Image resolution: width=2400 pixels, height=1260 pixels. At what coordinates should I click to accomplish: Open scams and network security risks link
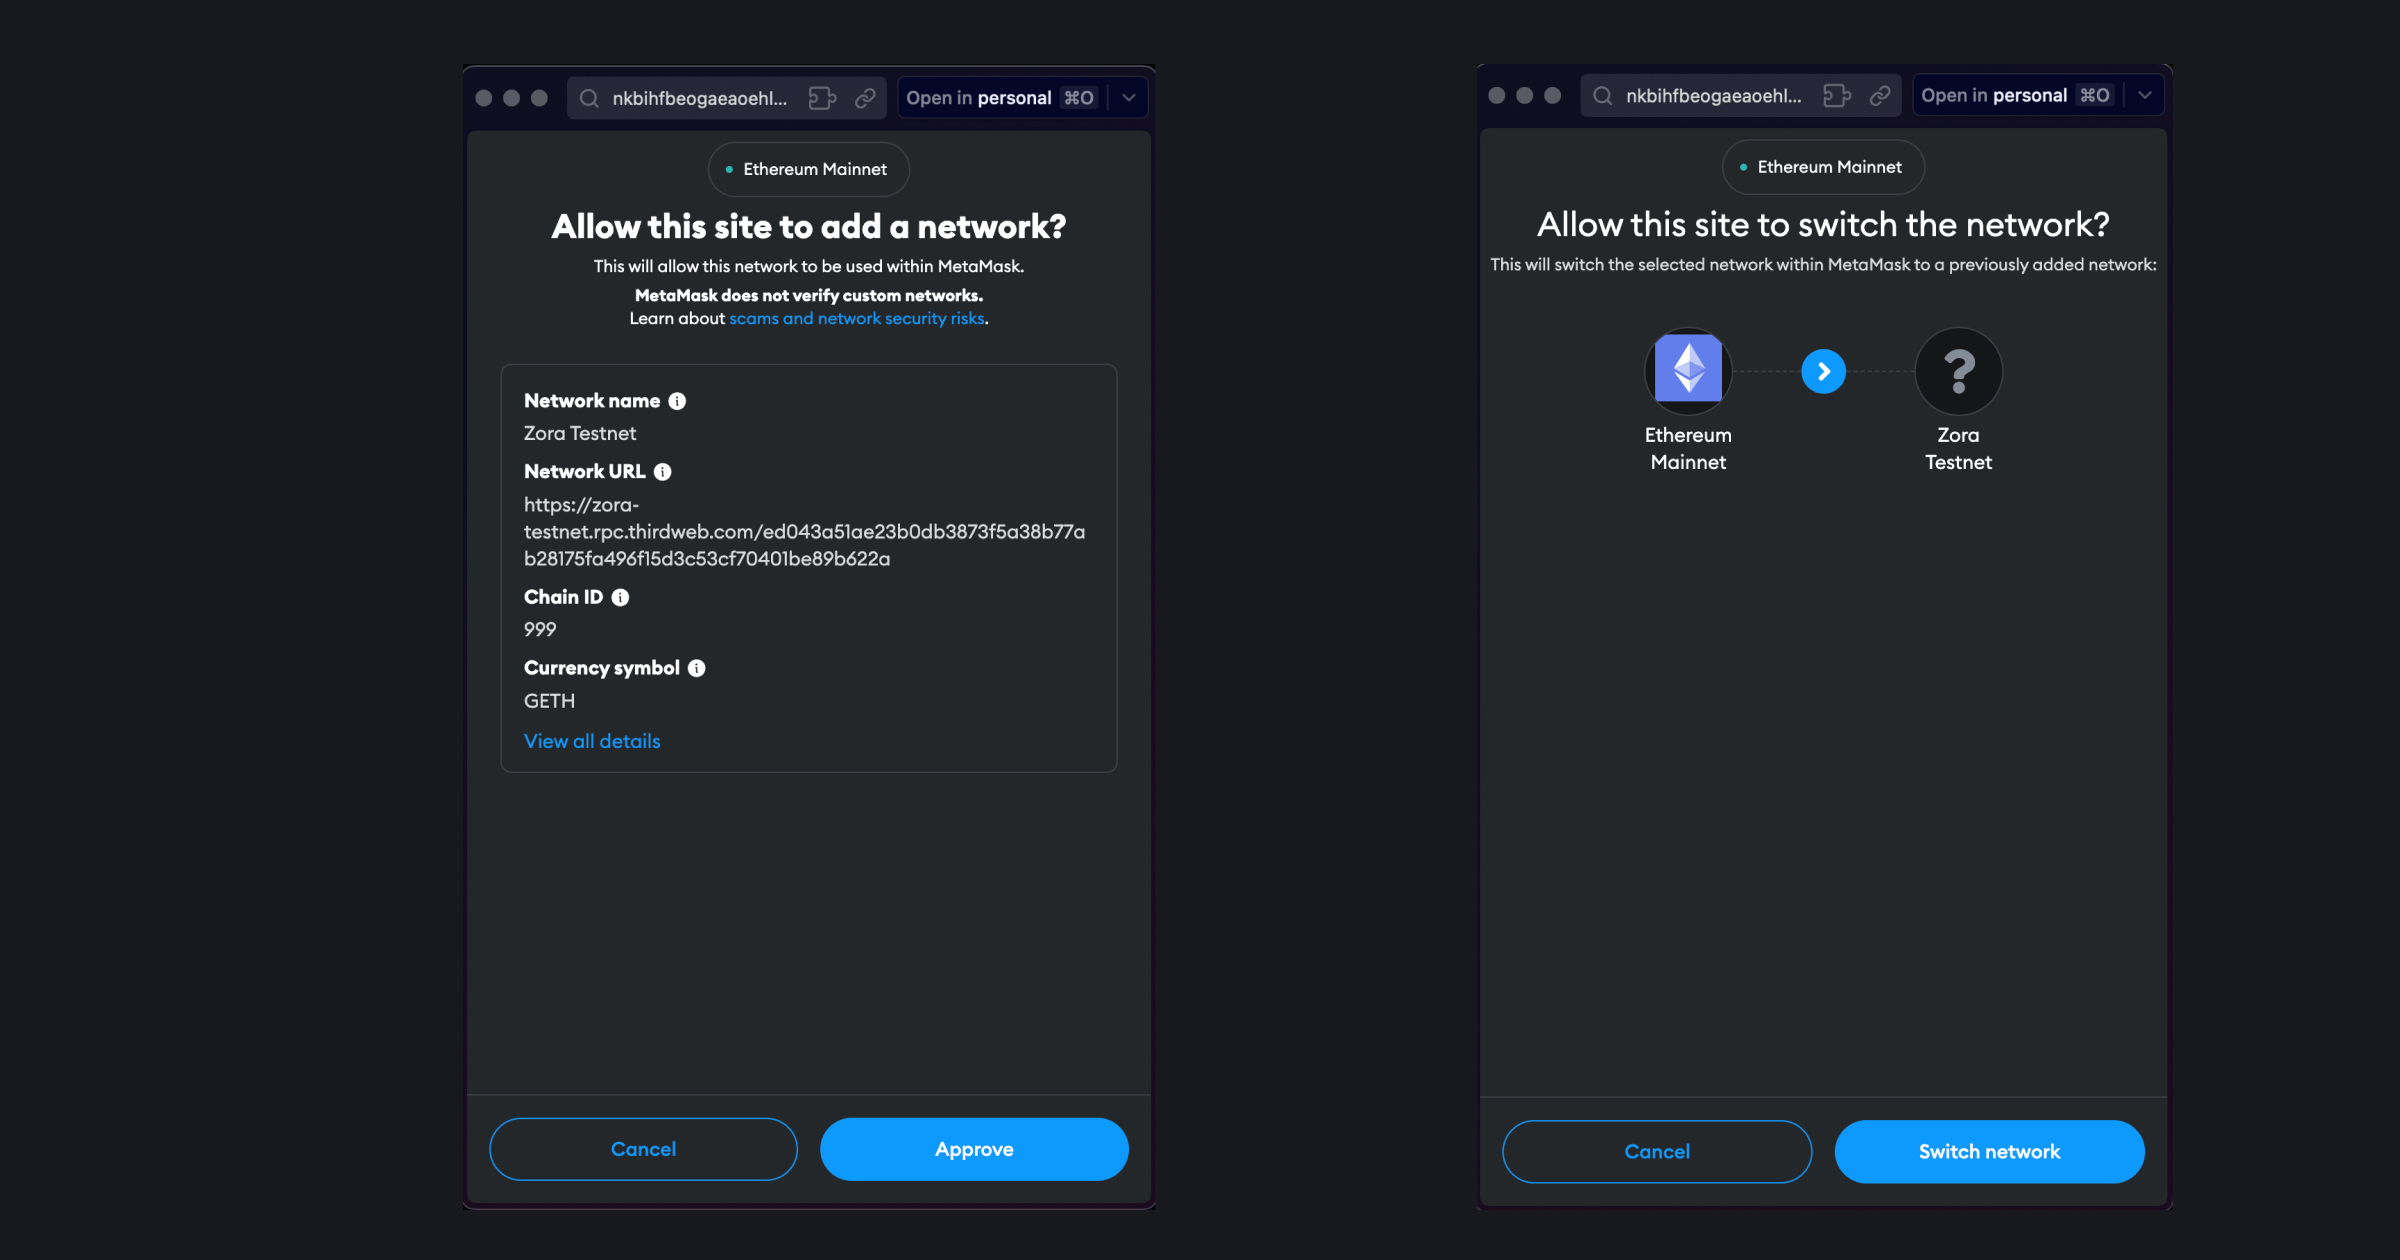856,318
